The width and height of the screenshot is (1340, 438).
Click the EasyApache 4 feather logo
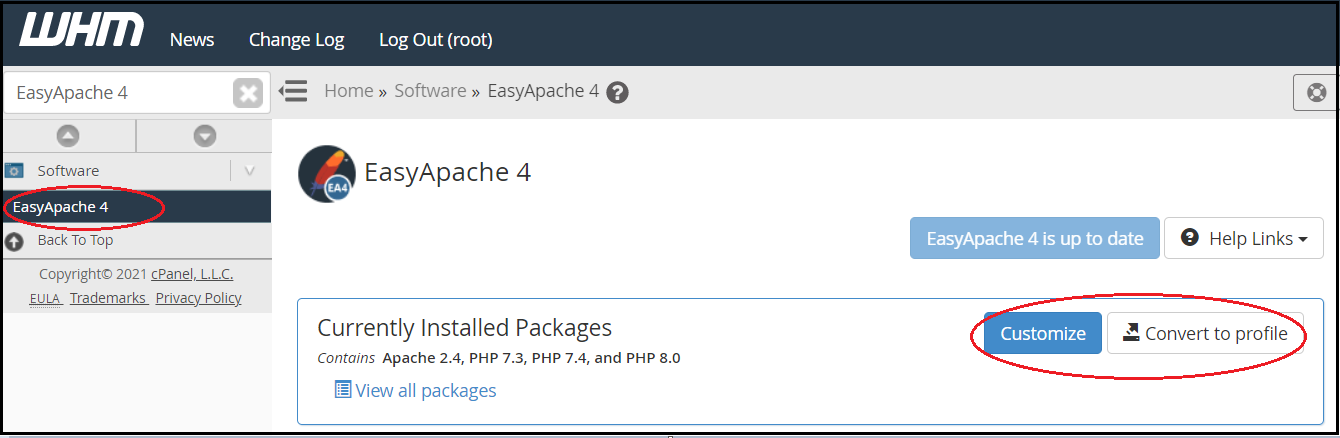(327, 174)
